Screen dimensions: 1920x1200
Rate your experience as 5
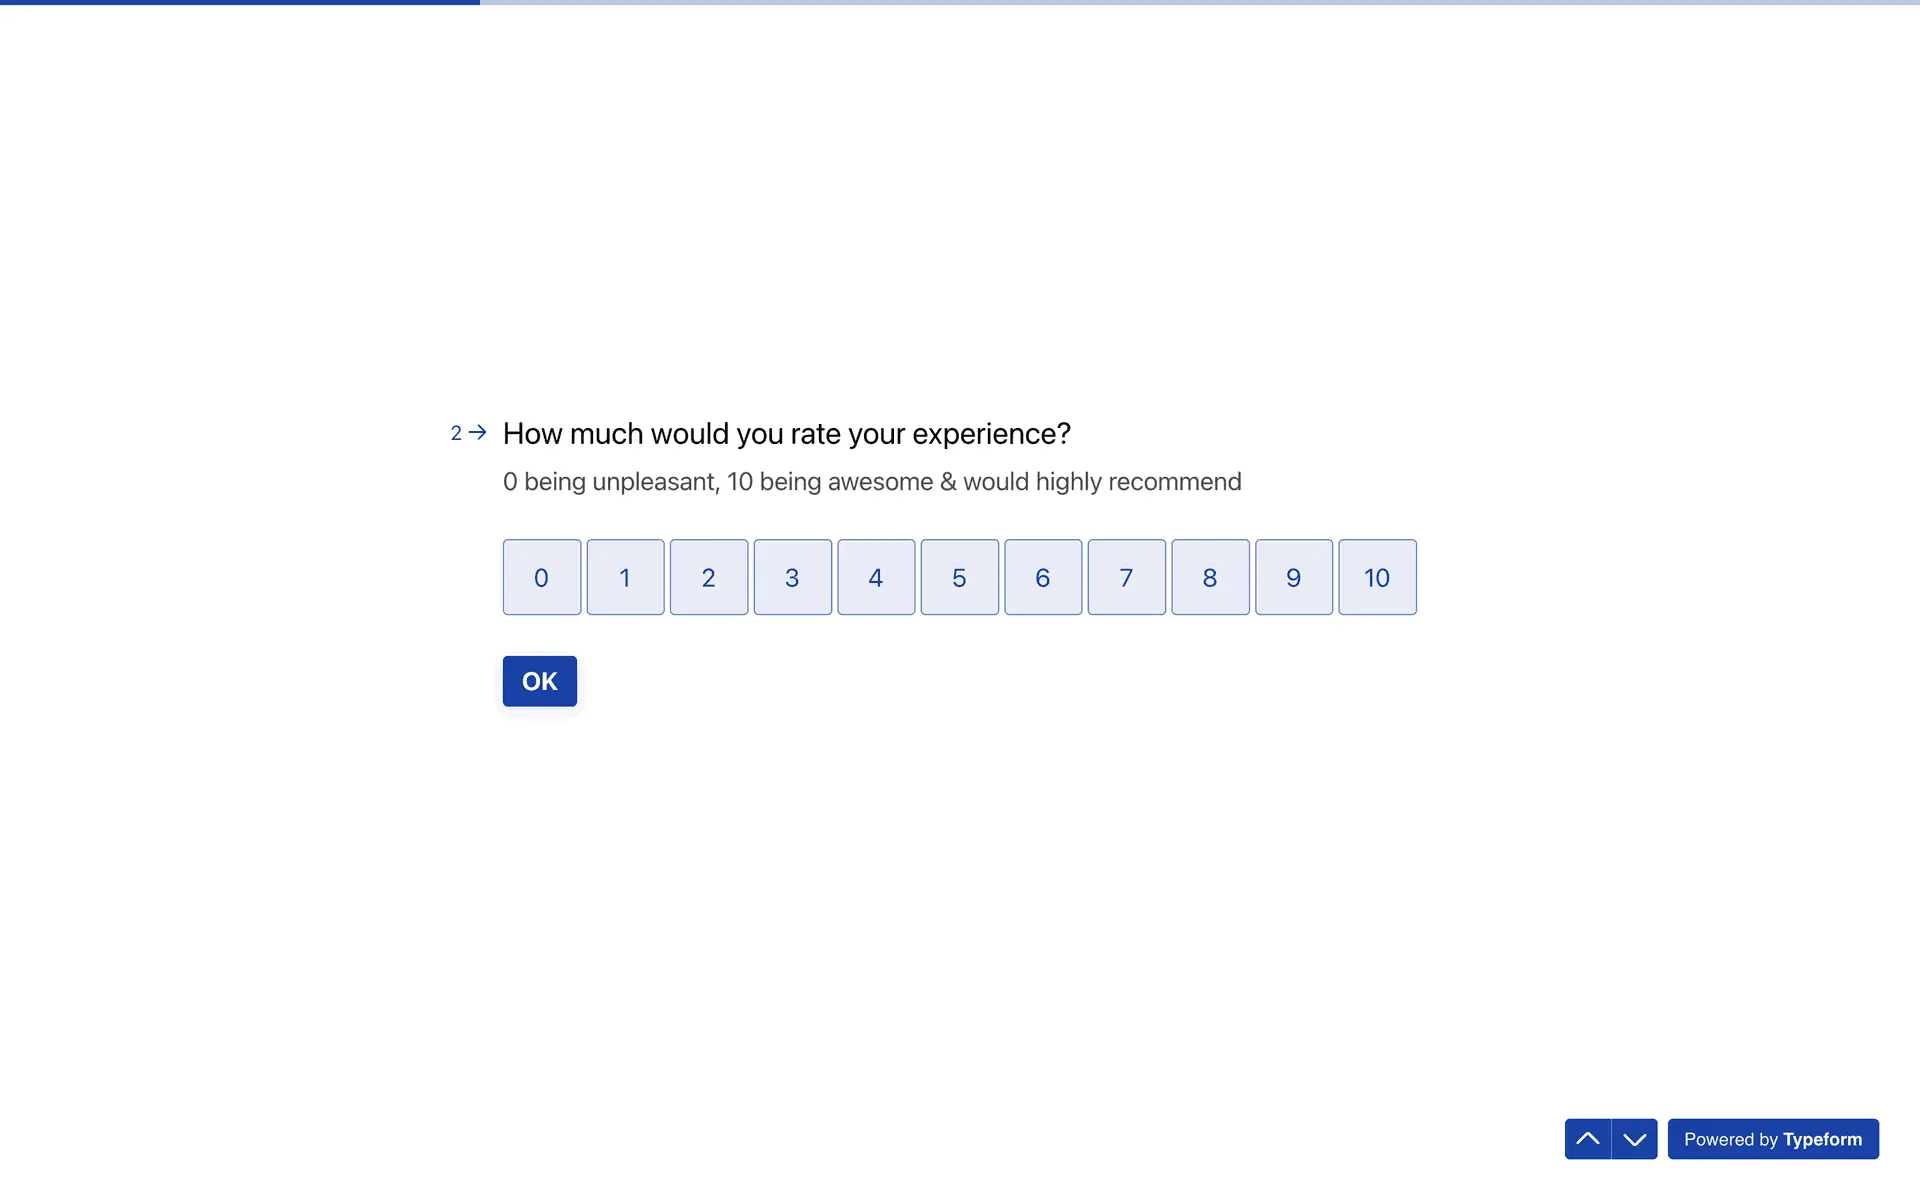[x=959, y=577]
